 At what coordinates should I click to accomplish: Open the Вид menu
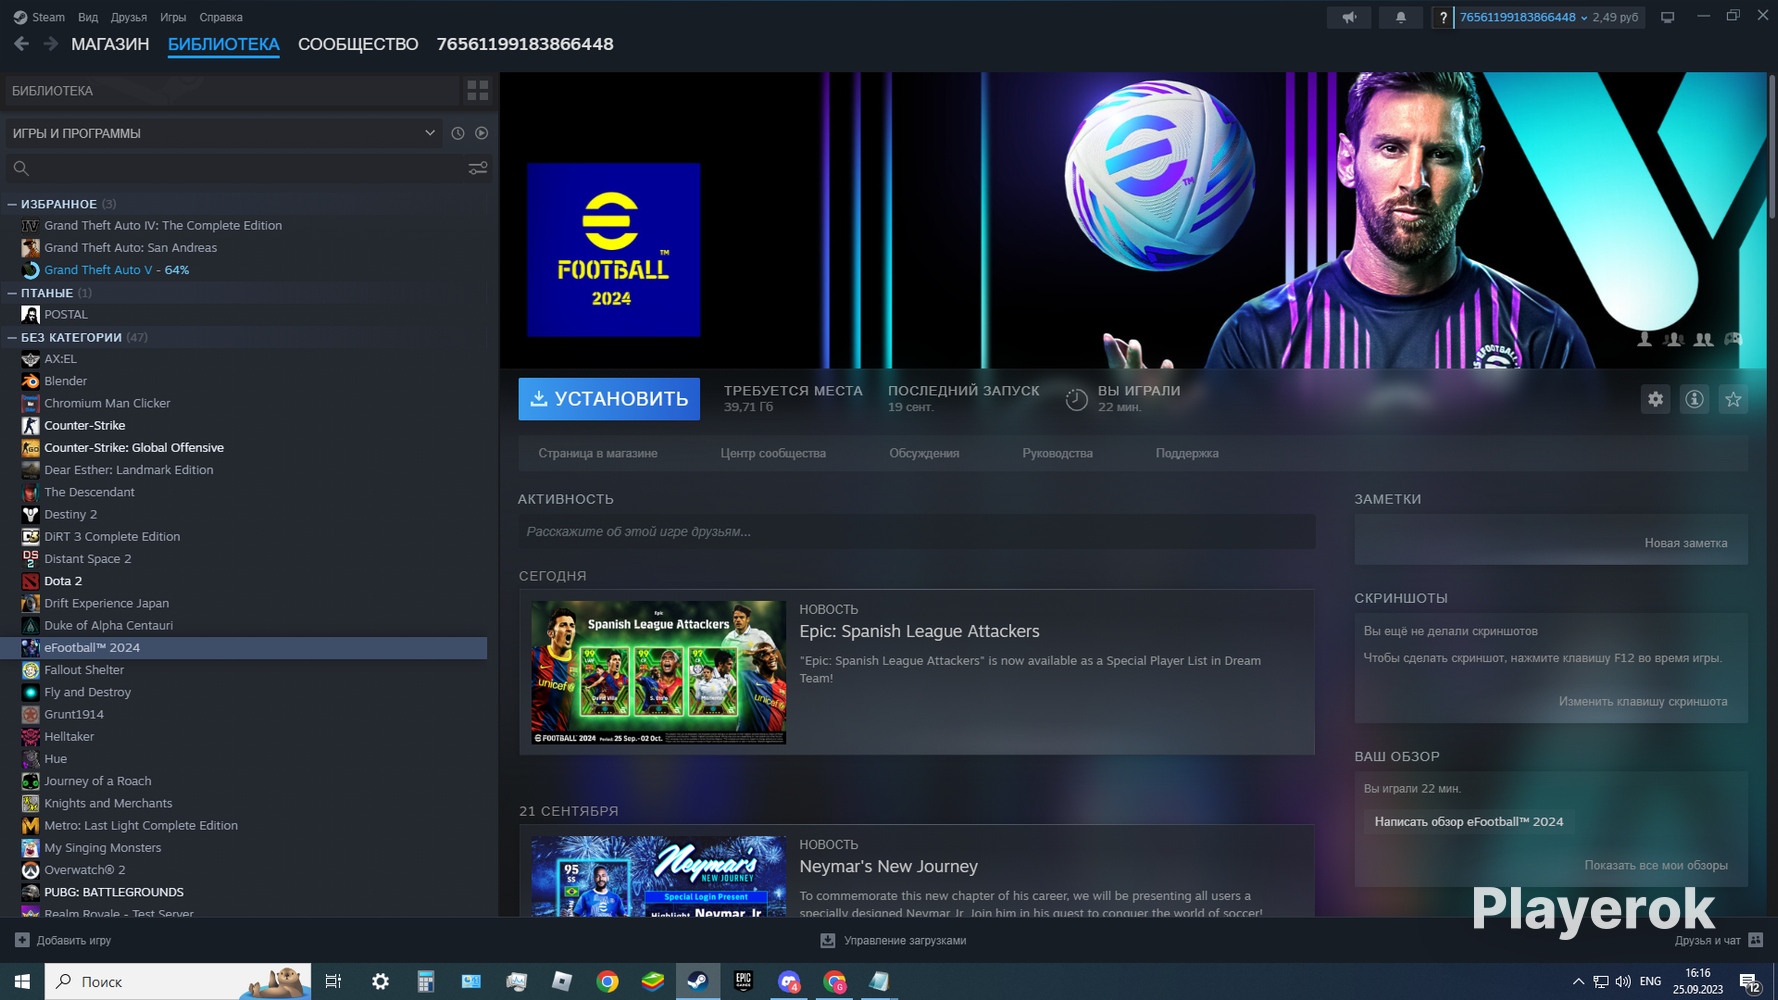88,17
